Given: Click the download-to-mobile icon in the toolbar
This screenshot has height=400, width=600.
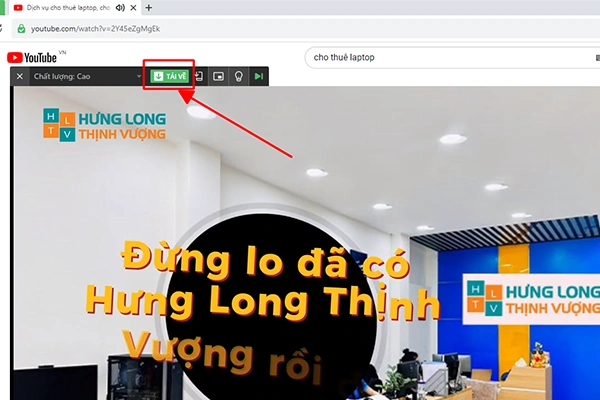Looking at the screenshot, I should tap(199, 76).
